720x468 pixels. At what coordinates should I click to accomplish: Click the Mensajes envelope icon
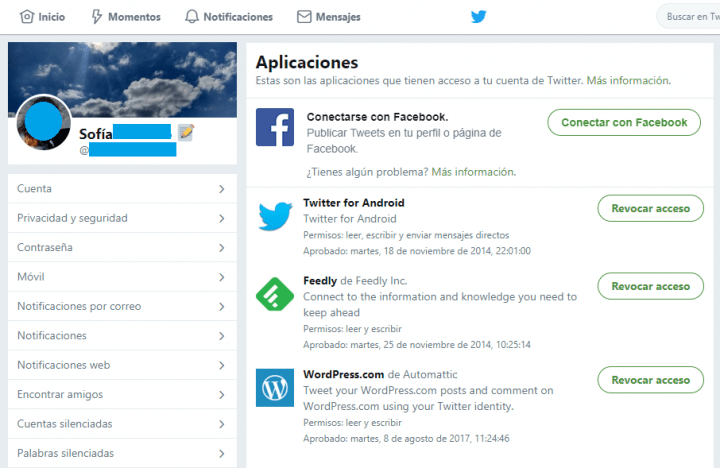pos(304,17)
